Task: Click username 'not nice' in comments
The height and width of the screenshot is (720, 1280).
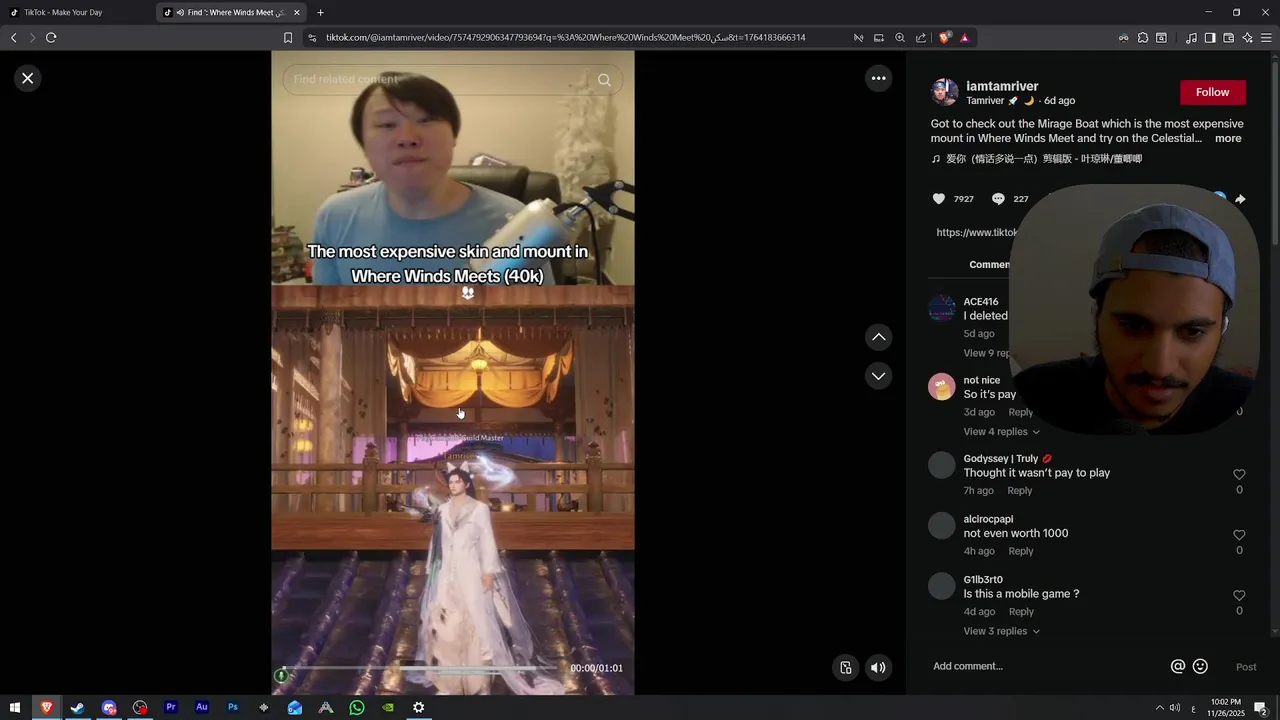Action: (x=982, y=380)
